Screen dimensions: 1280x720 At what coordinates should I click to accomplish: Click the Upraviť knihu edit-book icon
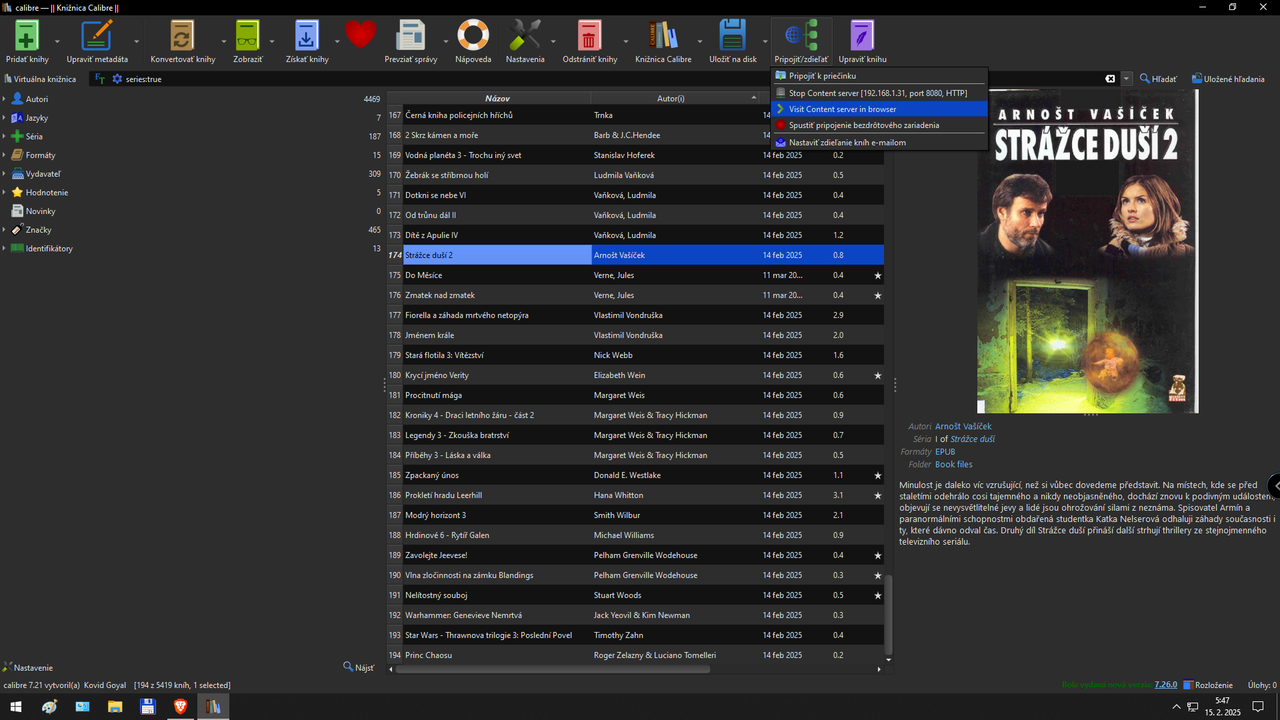pos(862,36)
